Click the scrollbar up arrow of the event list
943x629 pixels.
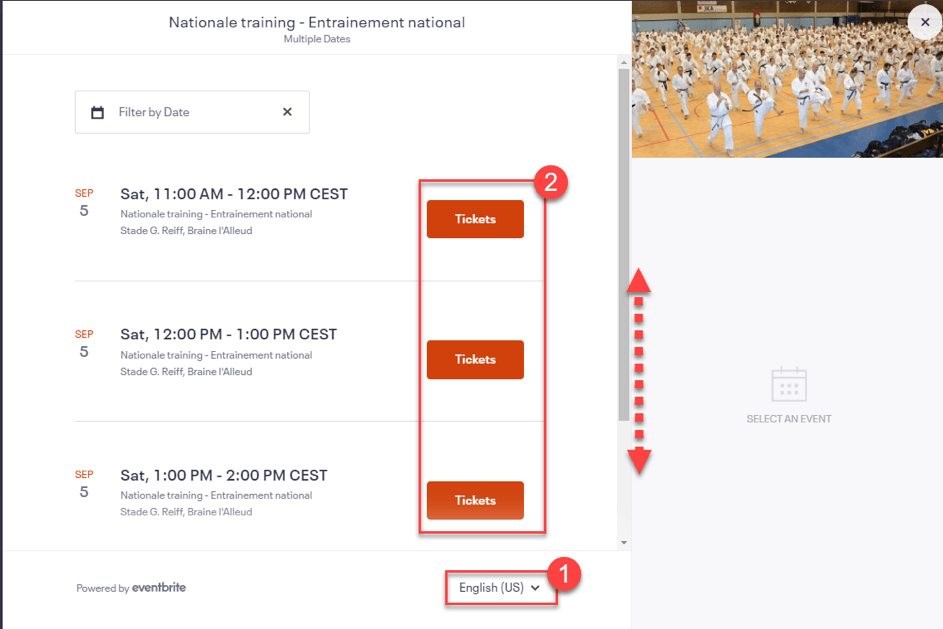[x=624, y=62]
